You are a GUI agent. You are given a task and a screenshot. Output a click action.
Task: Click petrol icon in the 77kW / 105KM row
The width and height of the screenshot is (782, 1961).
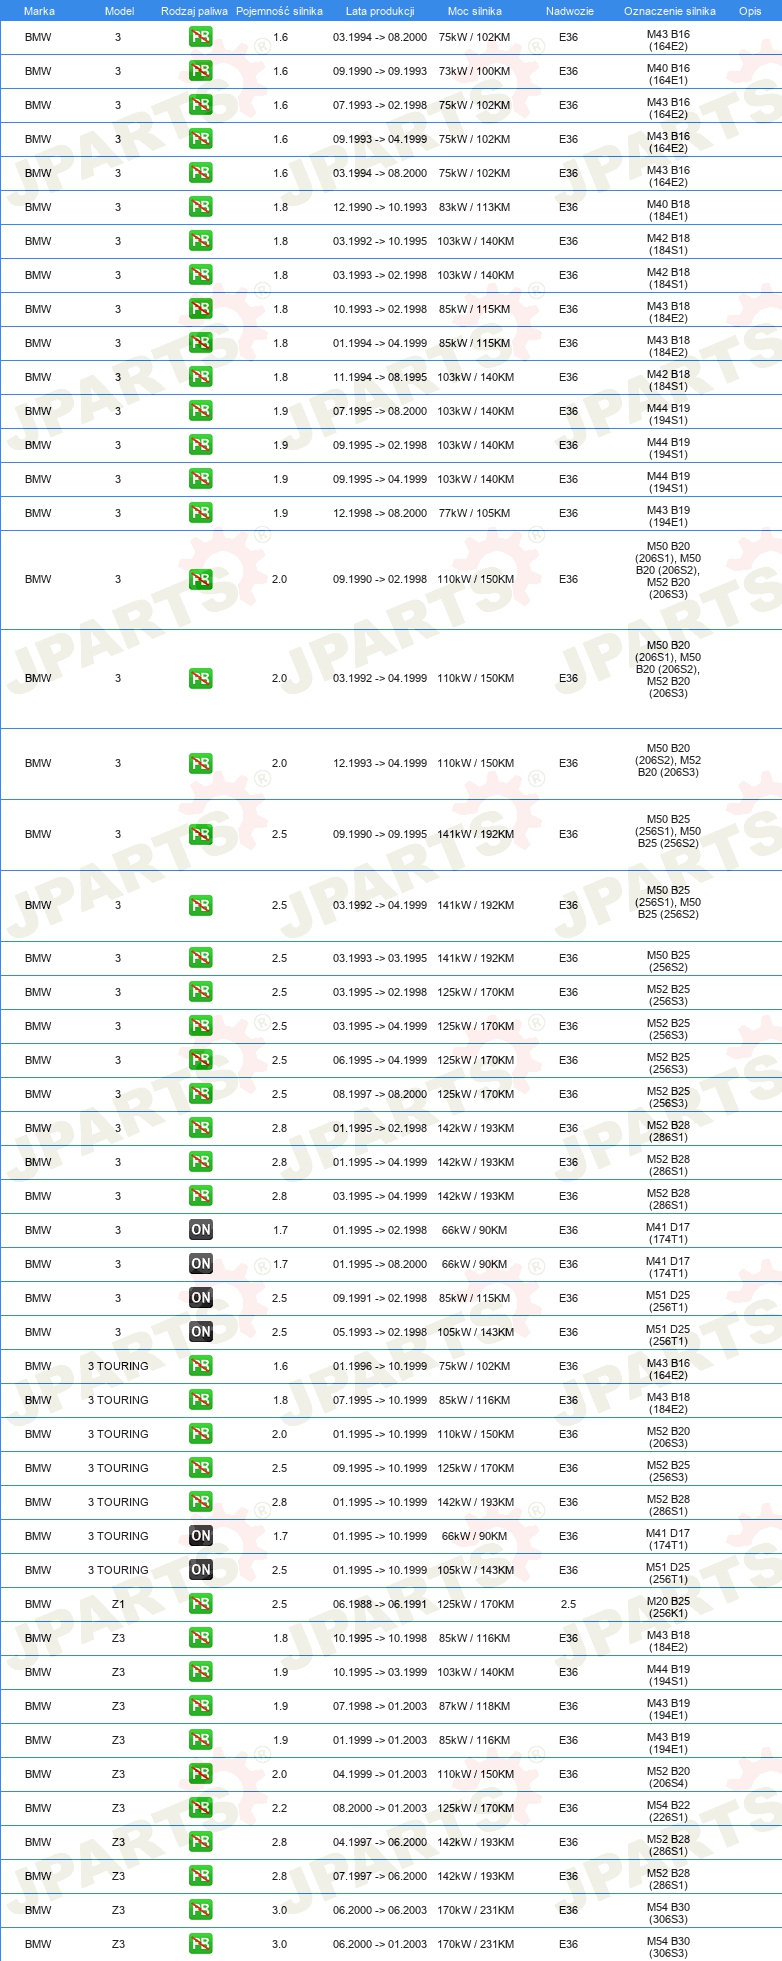click(x=201, y=513)
